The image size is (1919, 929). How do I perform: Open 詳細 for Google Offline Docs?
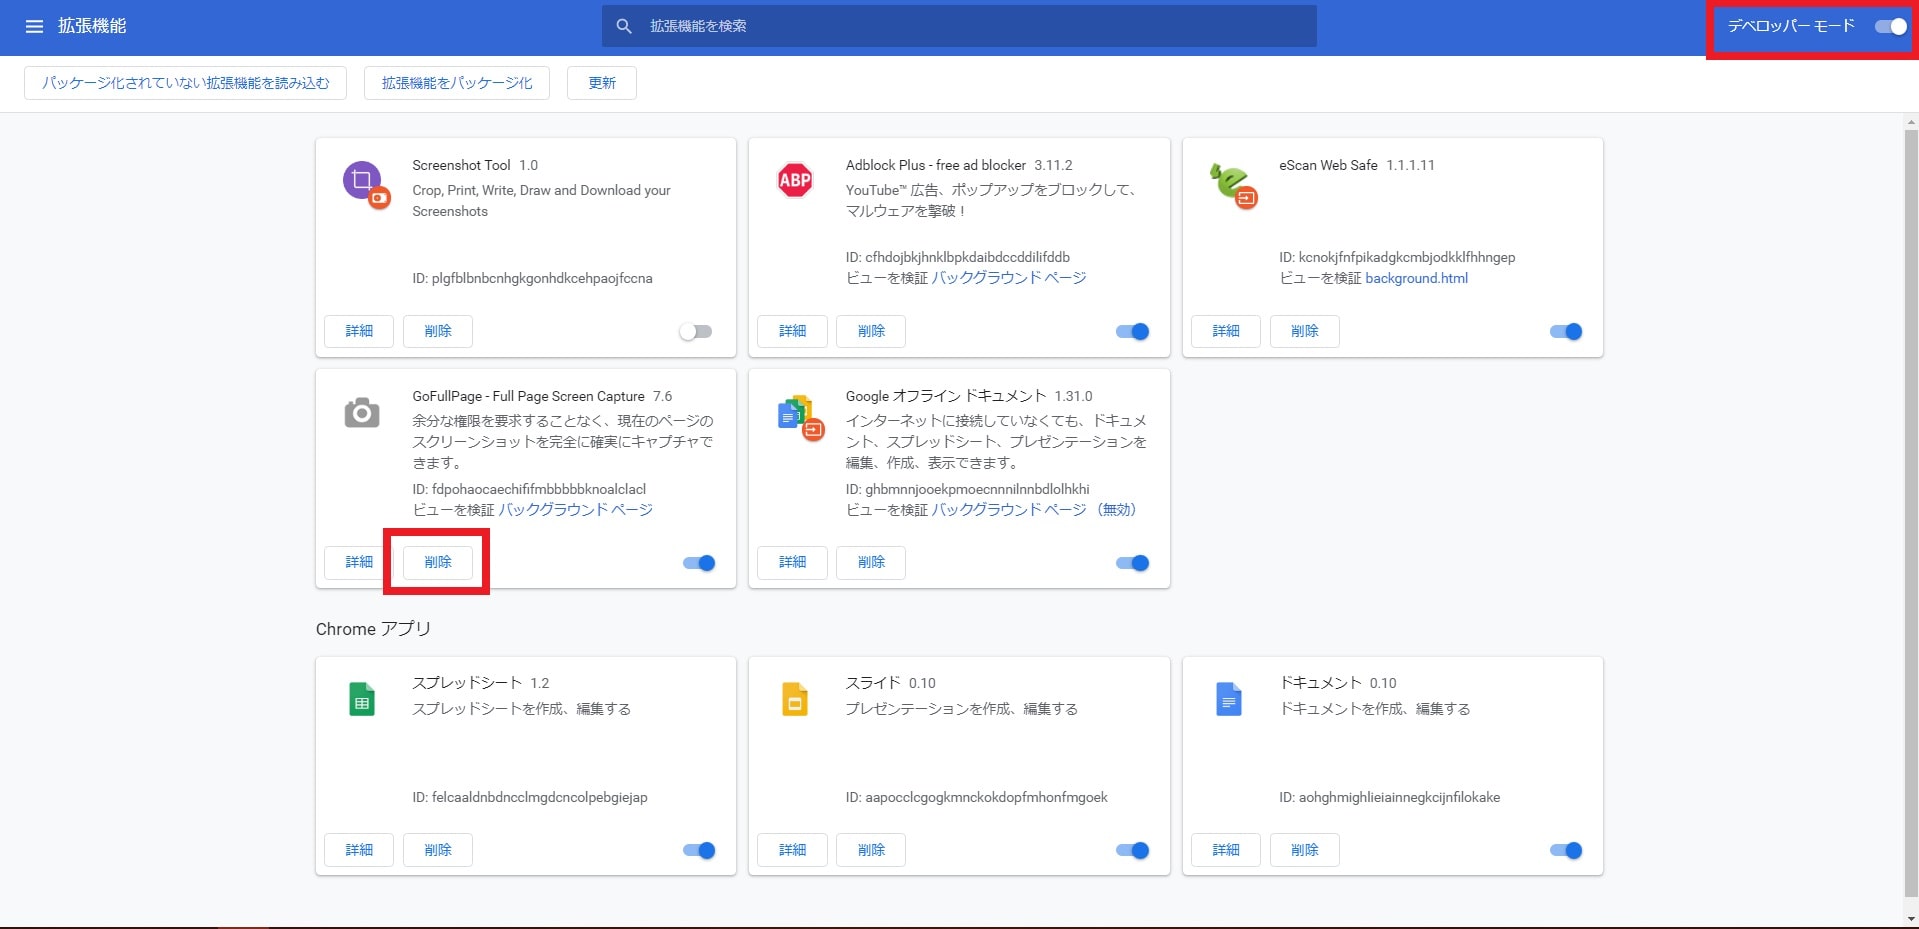coord(792,562)
